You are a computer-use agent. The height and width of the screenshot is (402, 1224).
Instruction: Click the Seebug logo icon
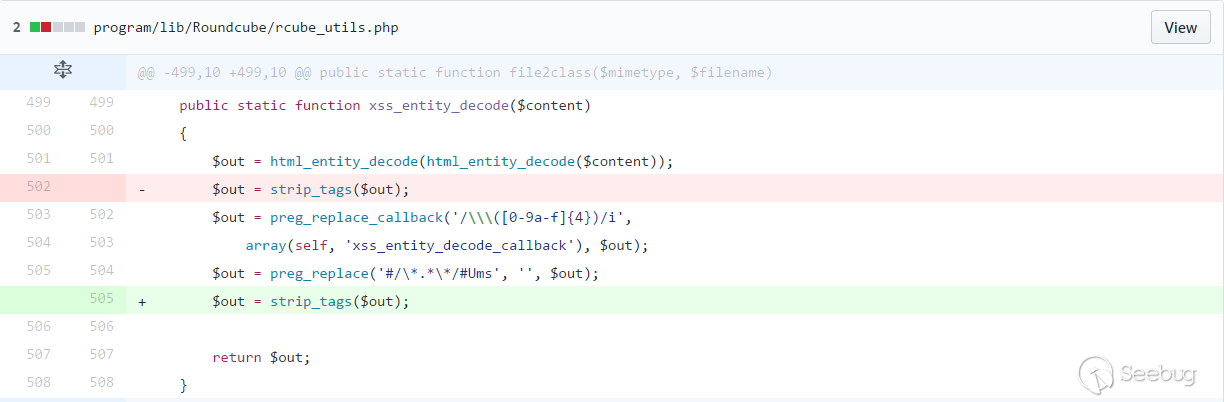1097,376
